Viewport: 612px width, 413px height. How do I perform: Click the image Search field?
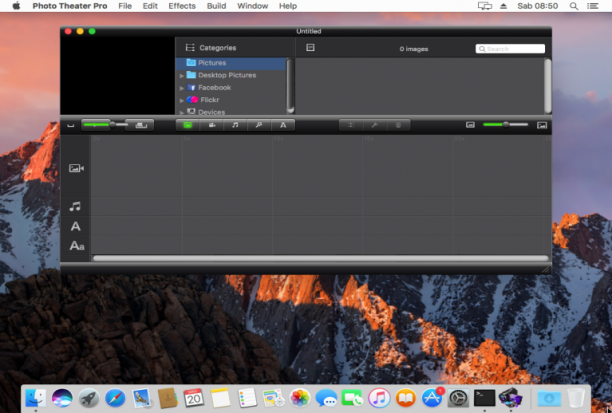coord(510,49)
